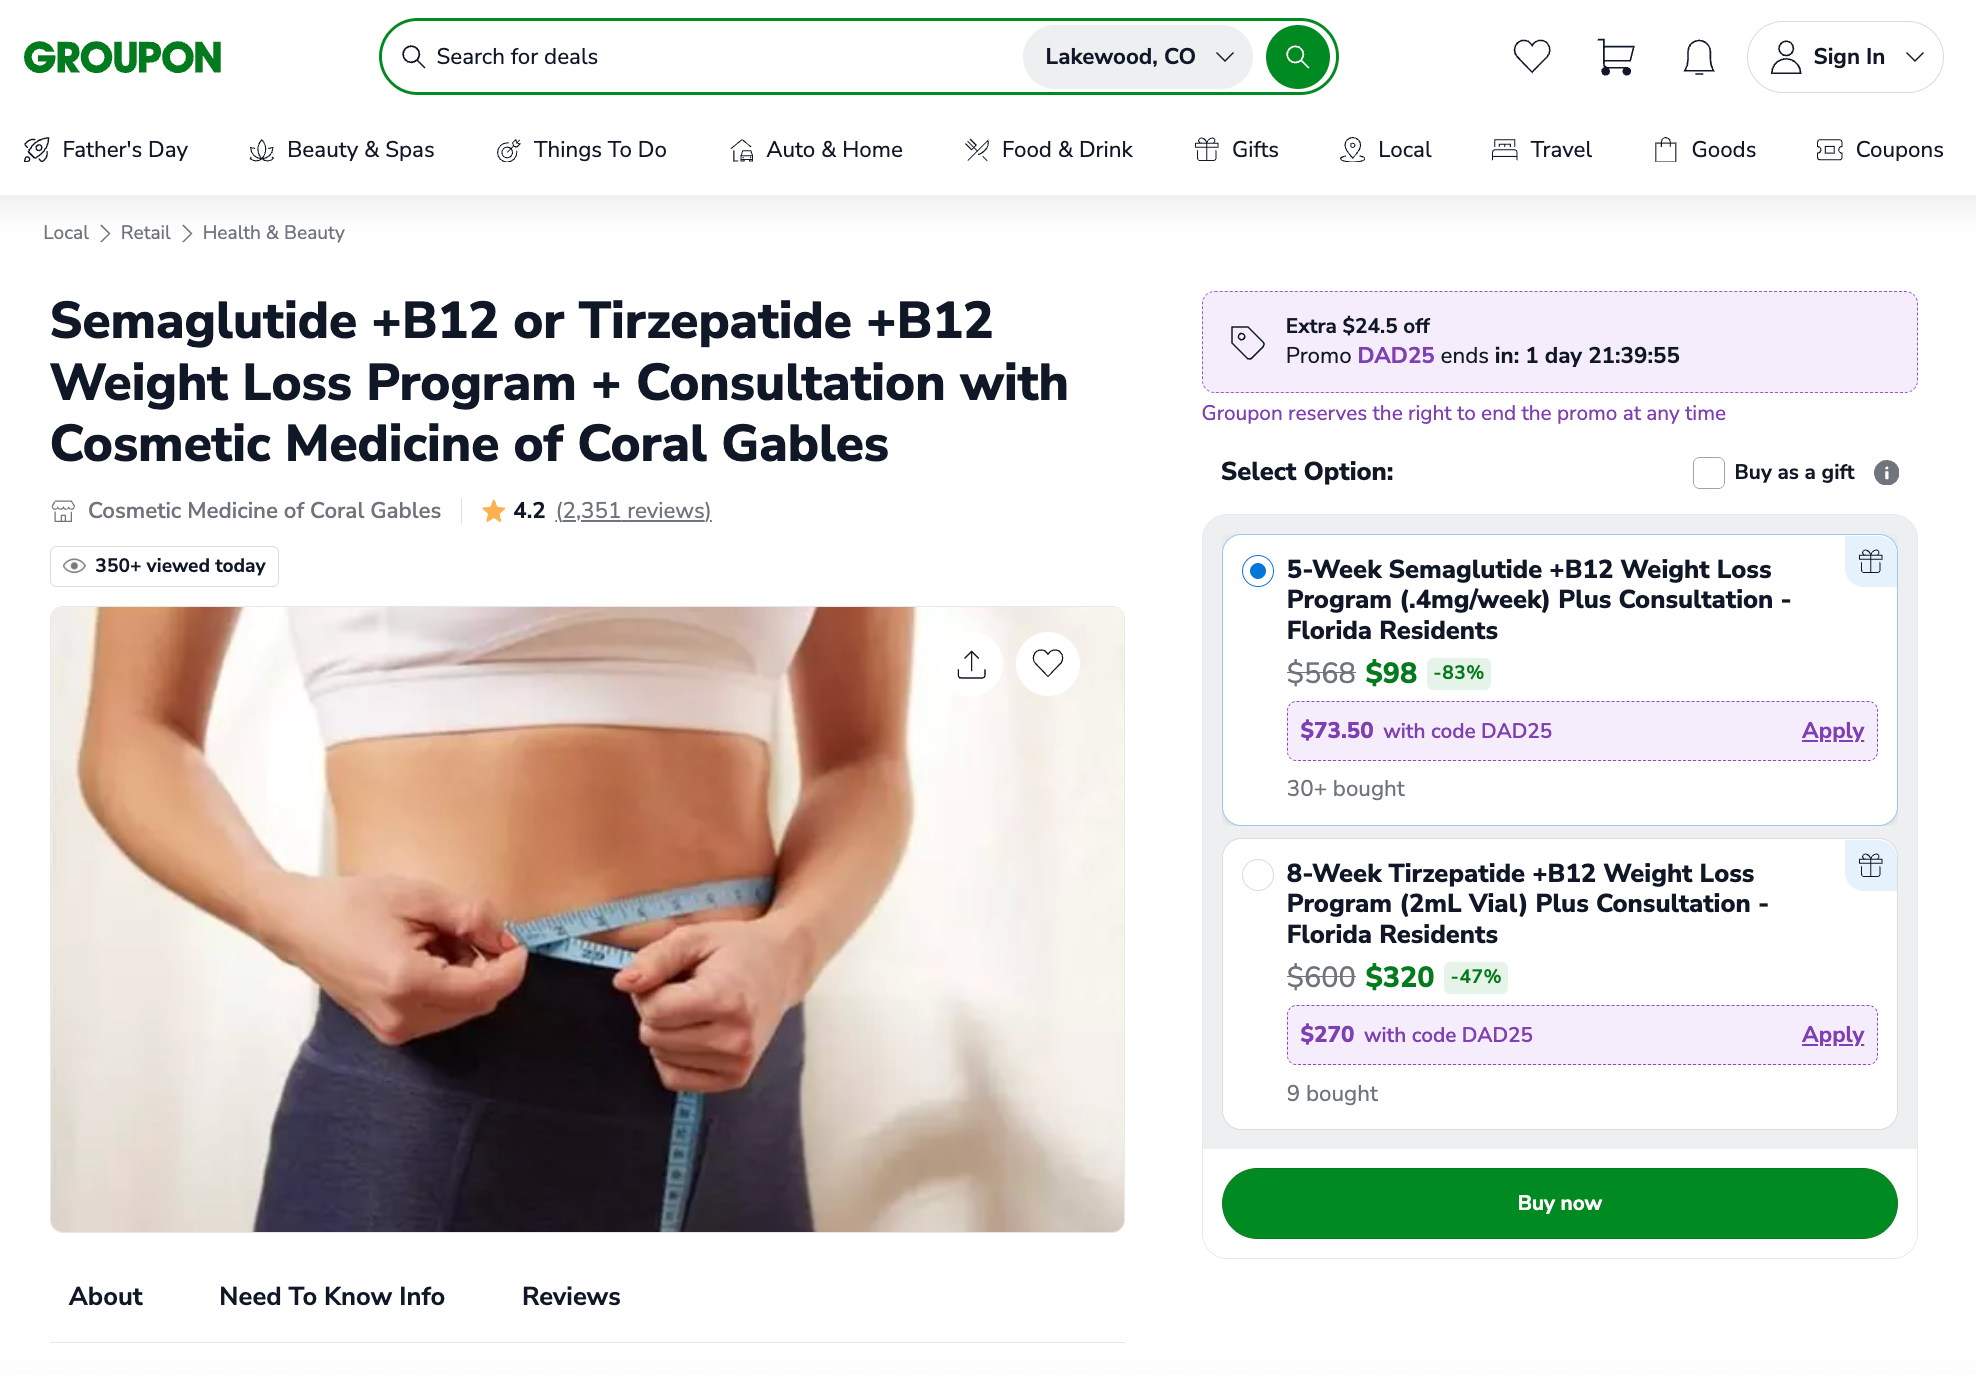The image size is (1976, 1374).
Task: Open the Sign In dropdown menu
Action: pyautogui.click(x=1845, y=57)
